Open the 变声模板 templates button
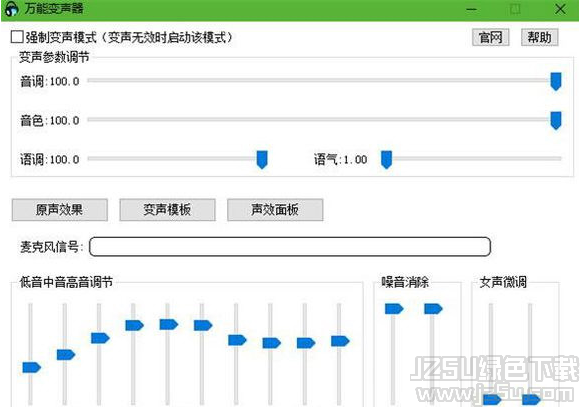 [x=167, y=210]
